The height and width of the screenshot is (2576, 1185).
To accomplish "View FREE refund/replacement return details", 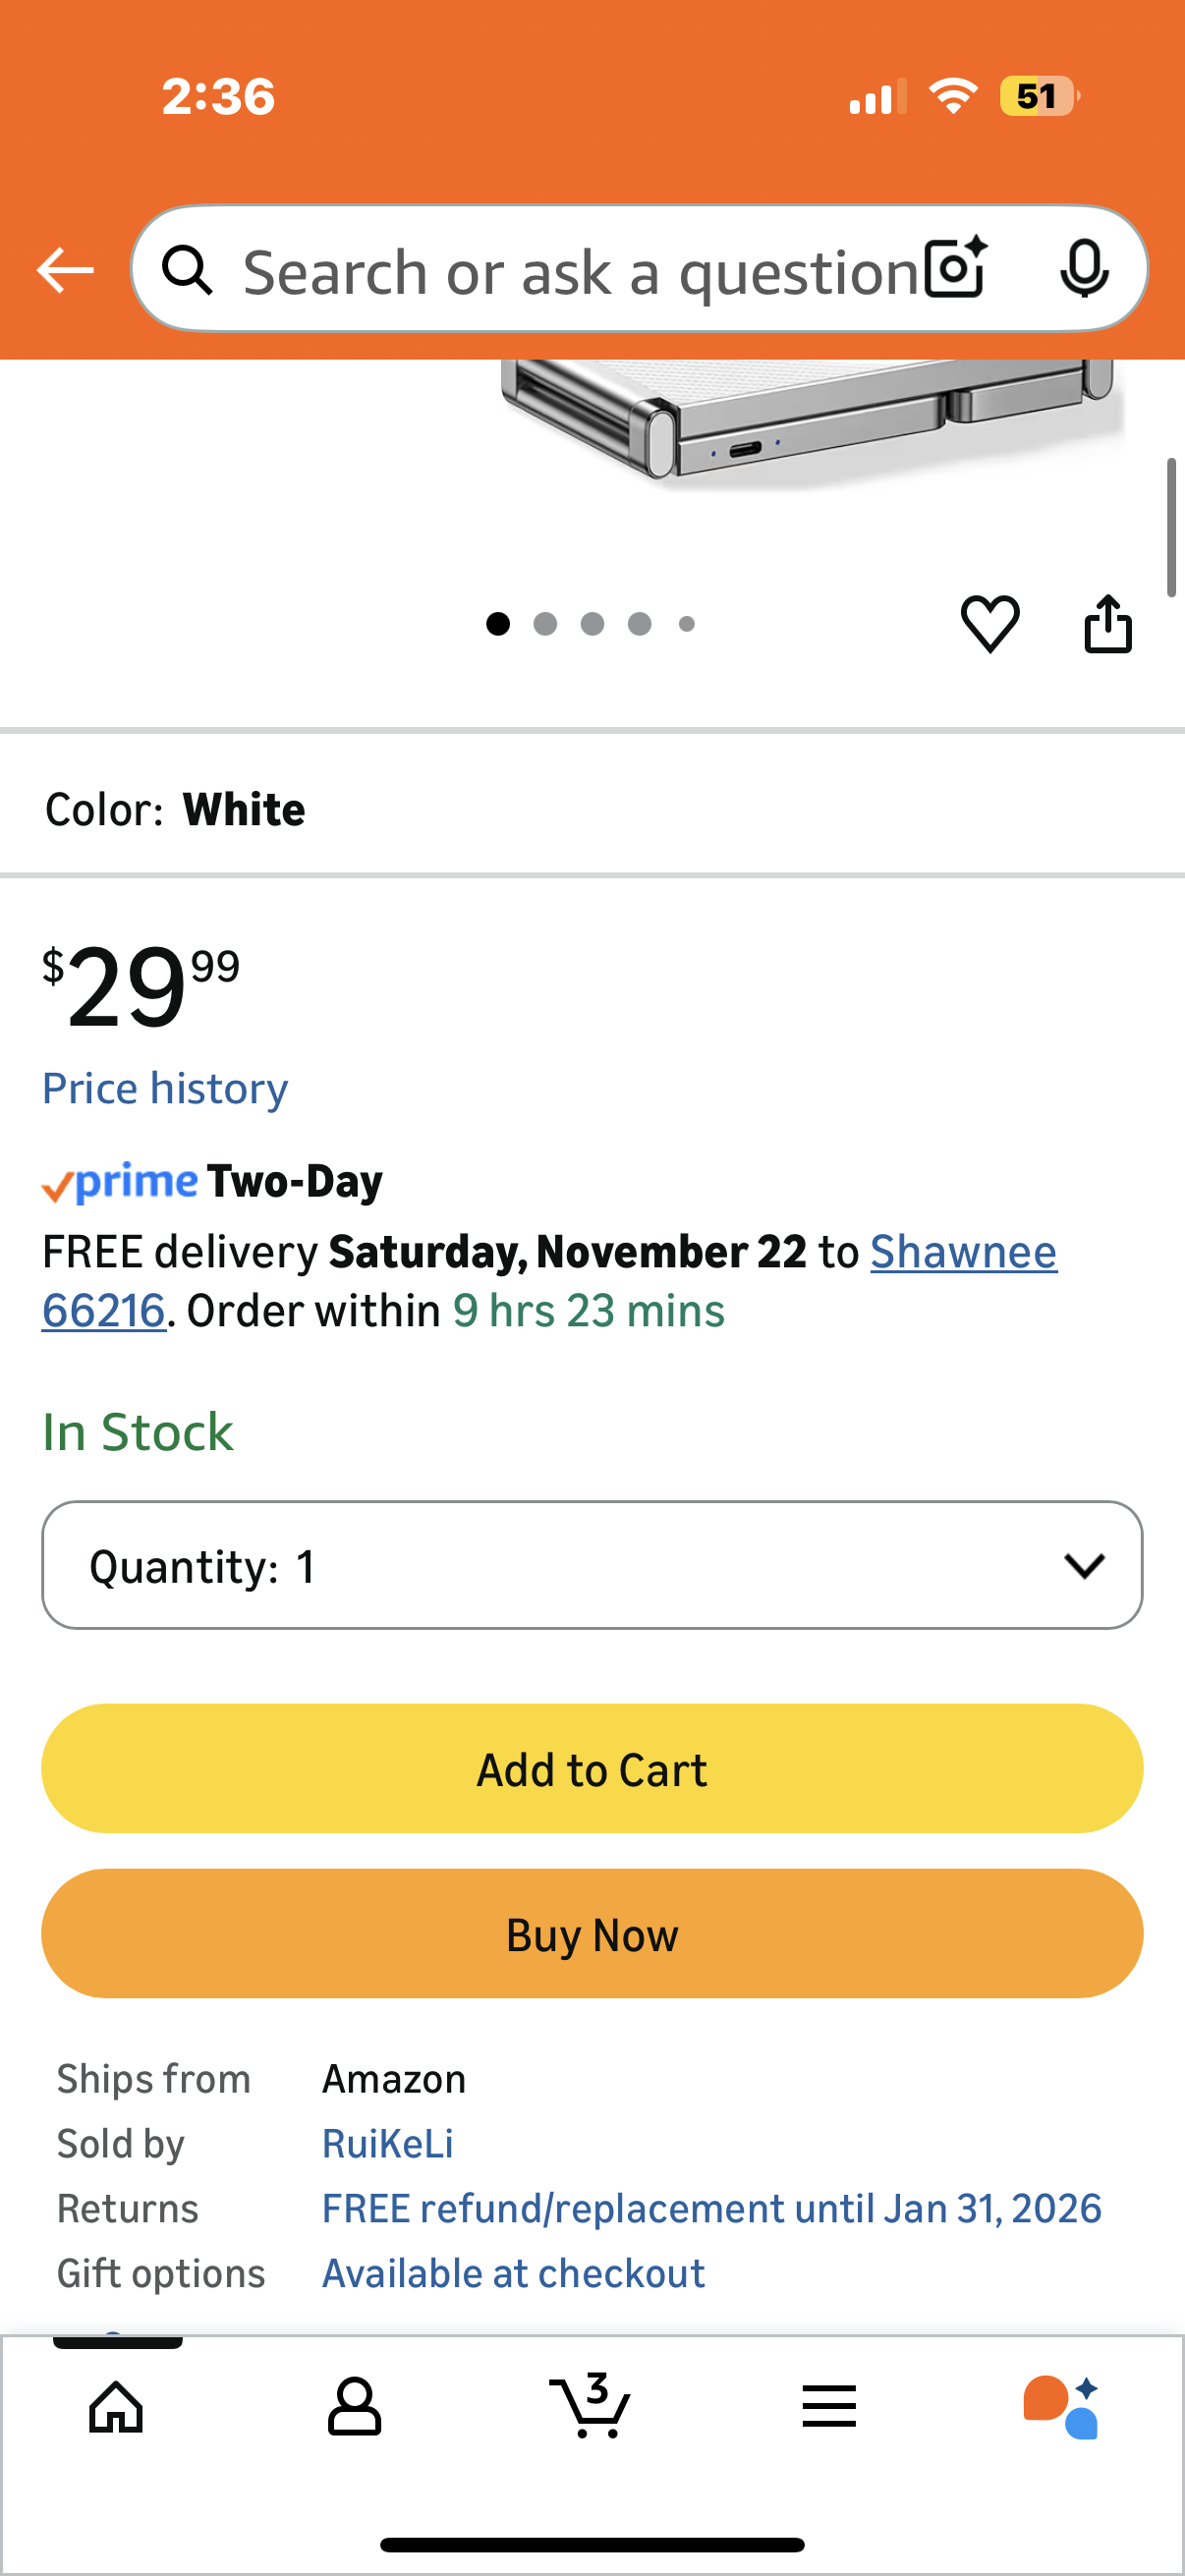I will [x=711, y=2208].
